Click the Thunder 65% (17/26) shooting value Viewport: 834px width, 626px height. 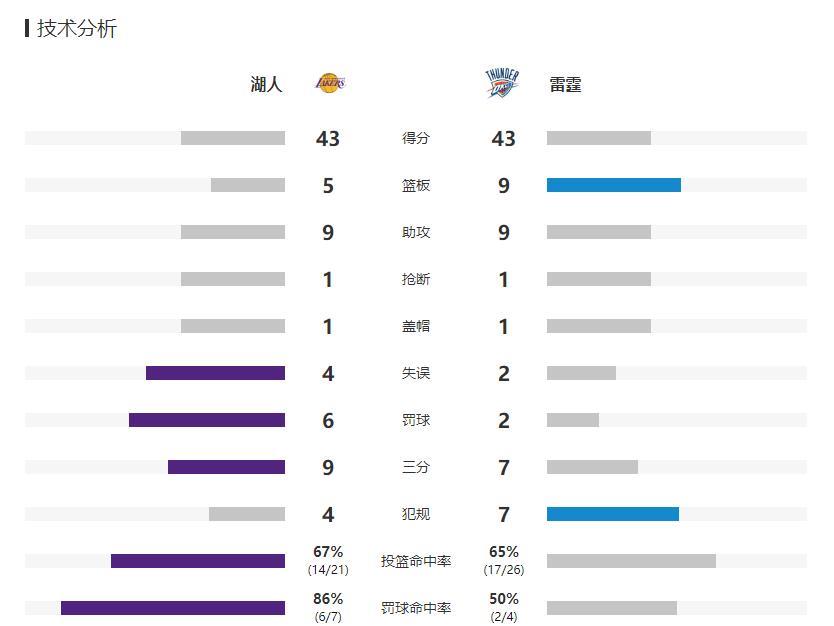[x=504, y=560]
